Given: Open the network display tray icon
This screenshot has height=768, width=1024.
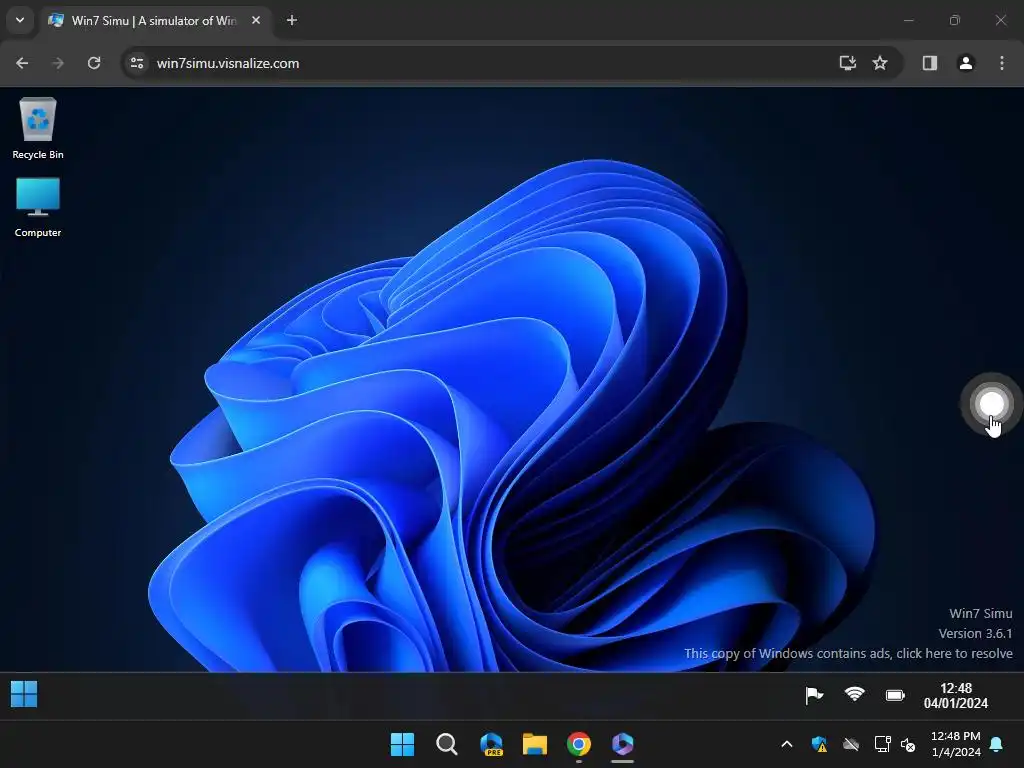Looking at the screenshot, I should click(x=882, y=744).
